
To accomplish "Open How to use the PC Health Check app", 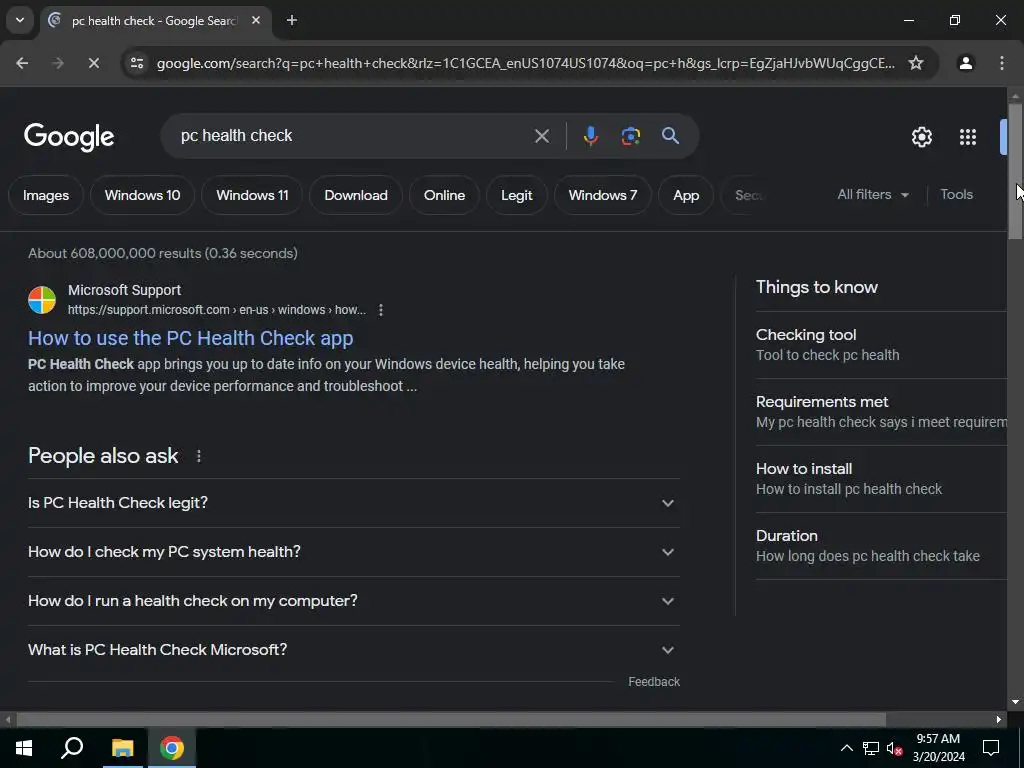I will (x=191, y=338).
